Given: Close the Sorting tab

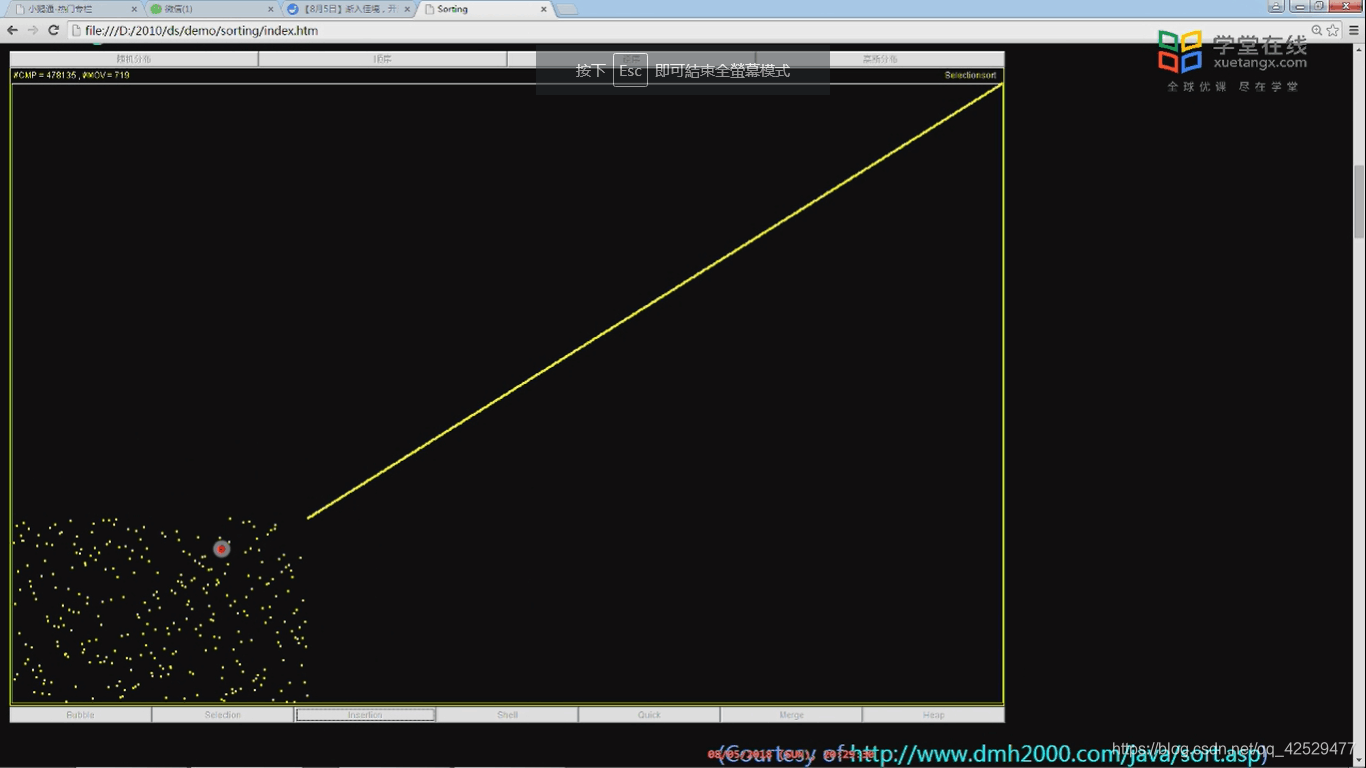Looking at the screenshot, I should (x=544, y=9).
